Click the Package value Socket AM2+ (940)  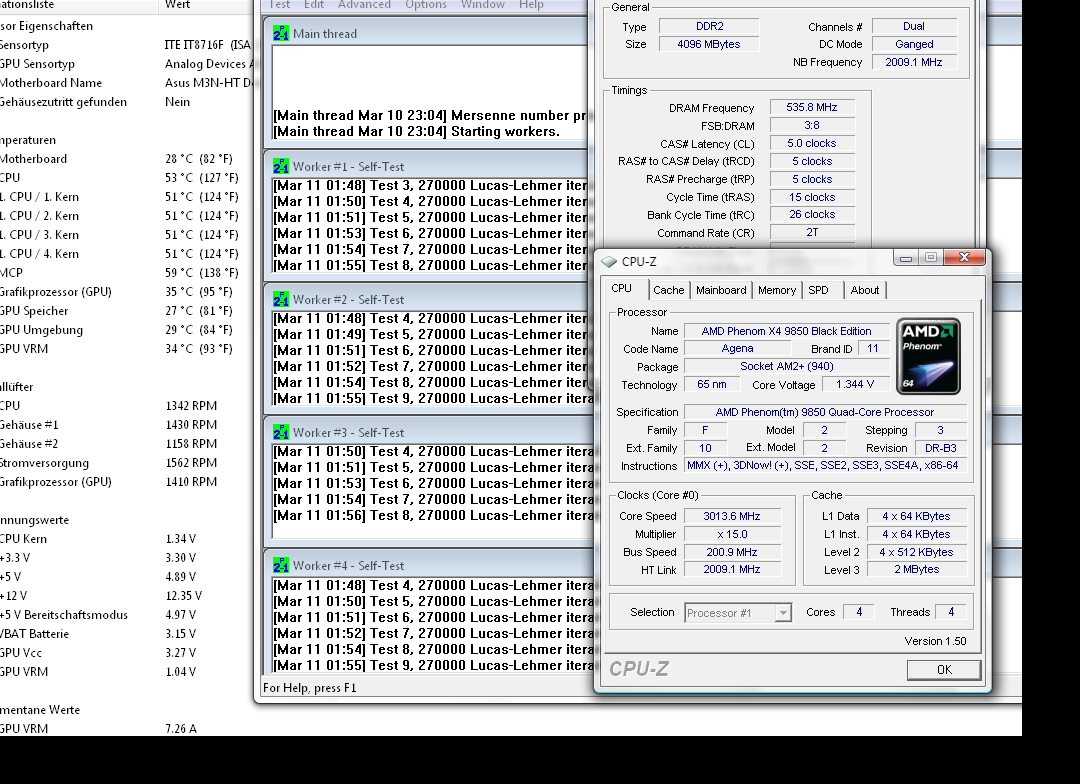[x=786, y=367]
